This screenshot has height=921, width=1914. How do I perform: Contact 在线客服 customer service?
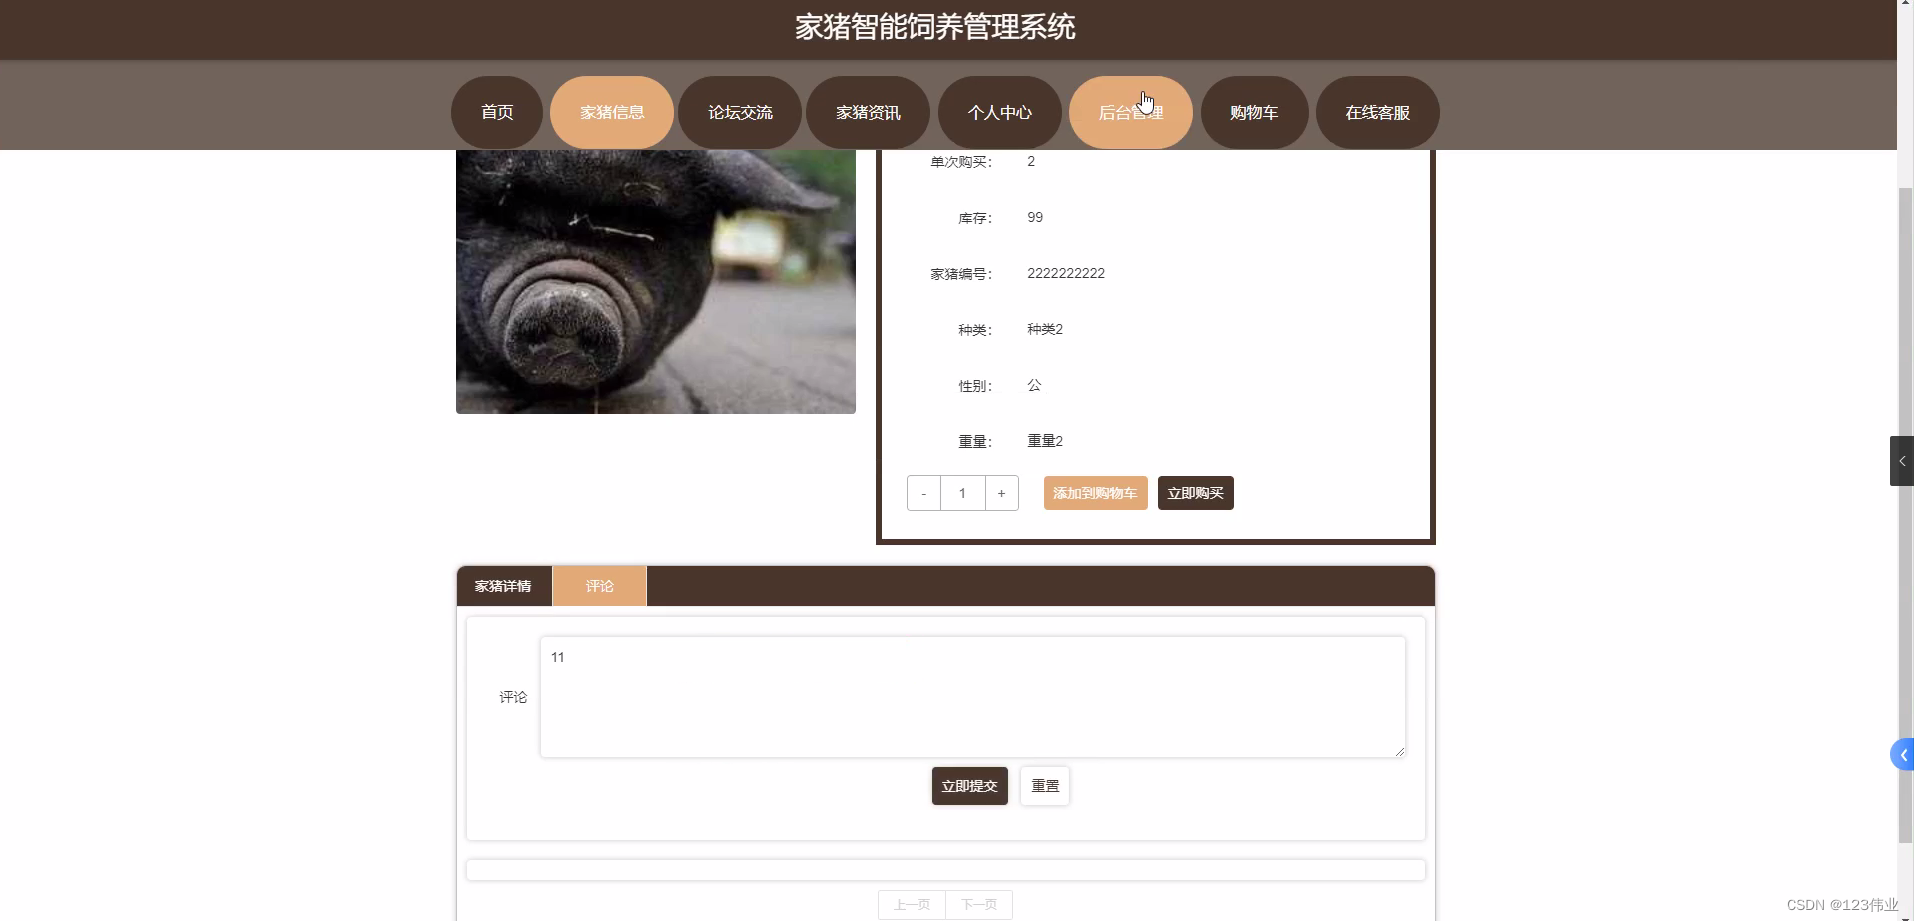point(1377,112)
